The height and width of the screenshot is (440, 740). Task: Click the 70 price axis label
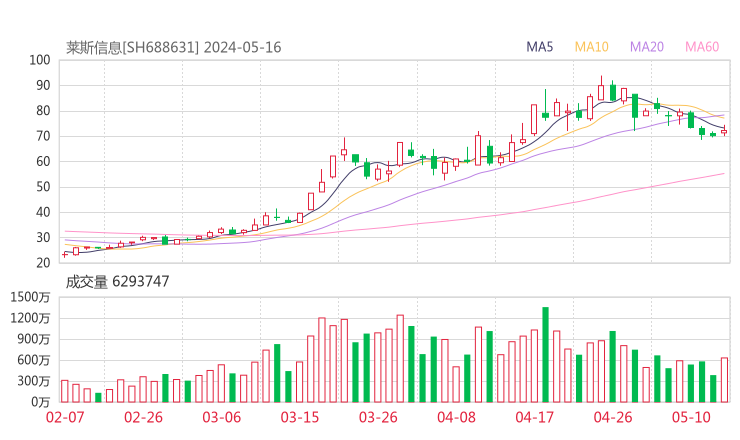(43, 136)
